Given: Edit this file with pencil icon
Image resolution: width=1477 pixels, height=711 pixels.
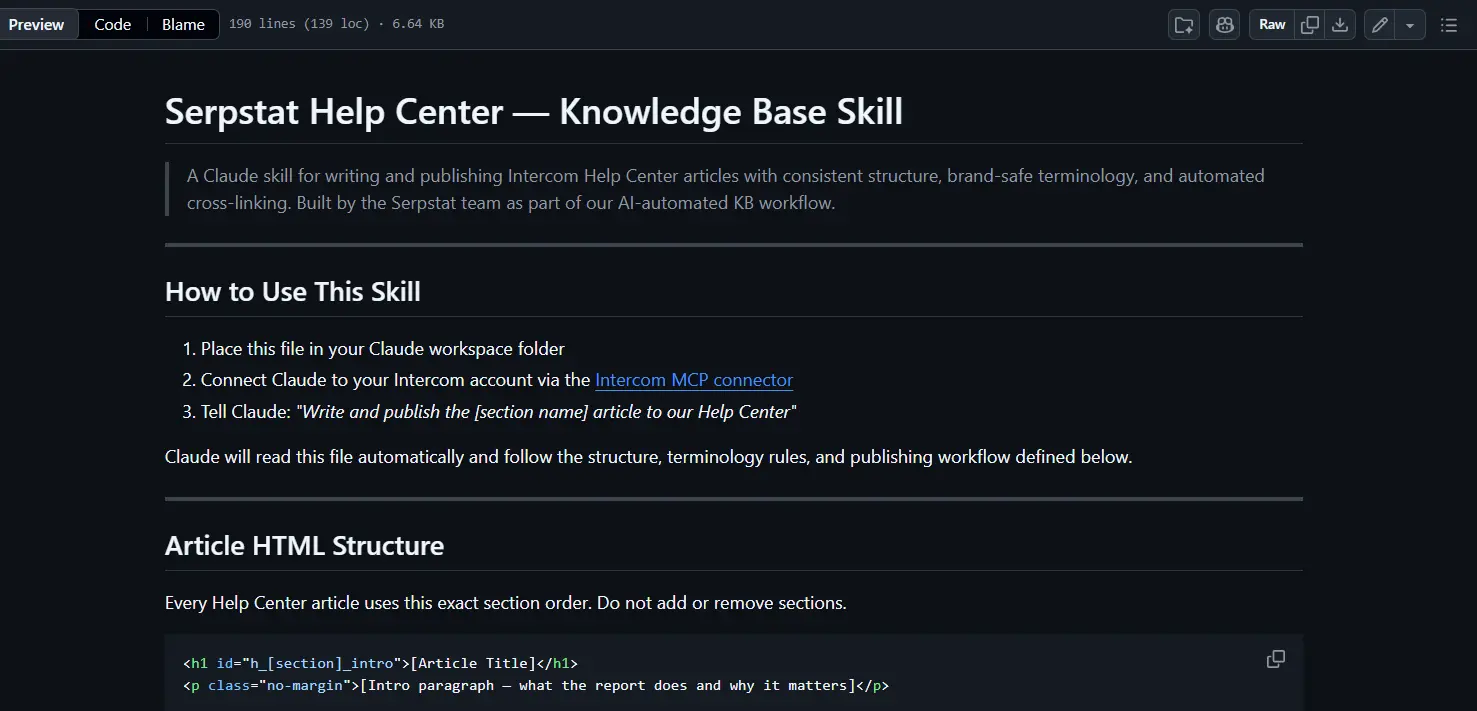Looking at the screenshot, I should pos(1380,25).
